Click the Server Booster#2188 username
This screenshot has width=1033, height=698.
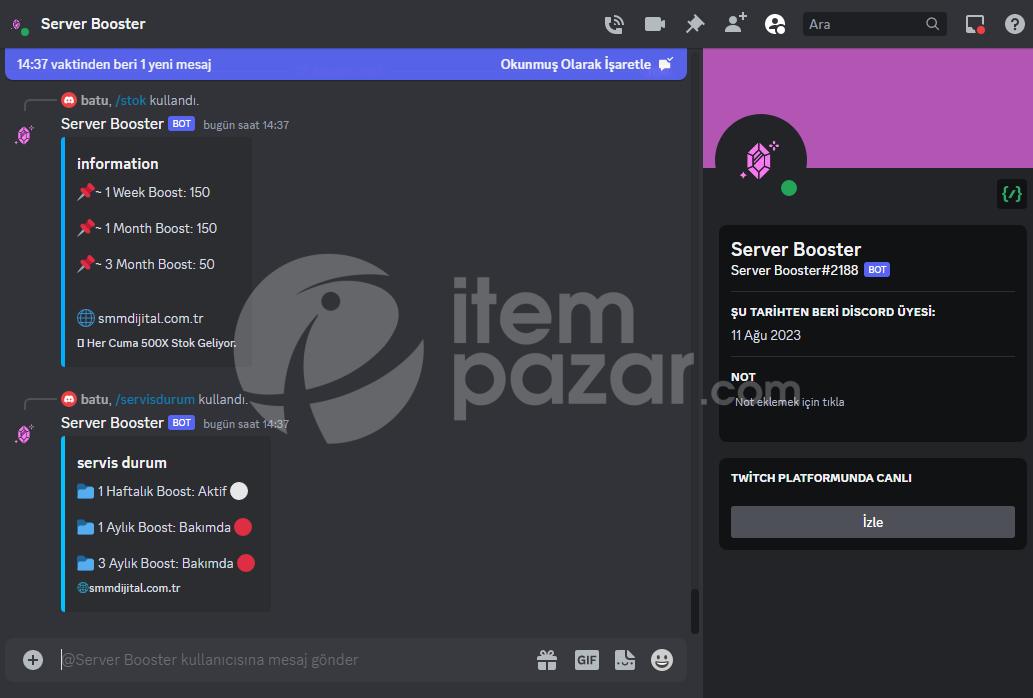794,270
